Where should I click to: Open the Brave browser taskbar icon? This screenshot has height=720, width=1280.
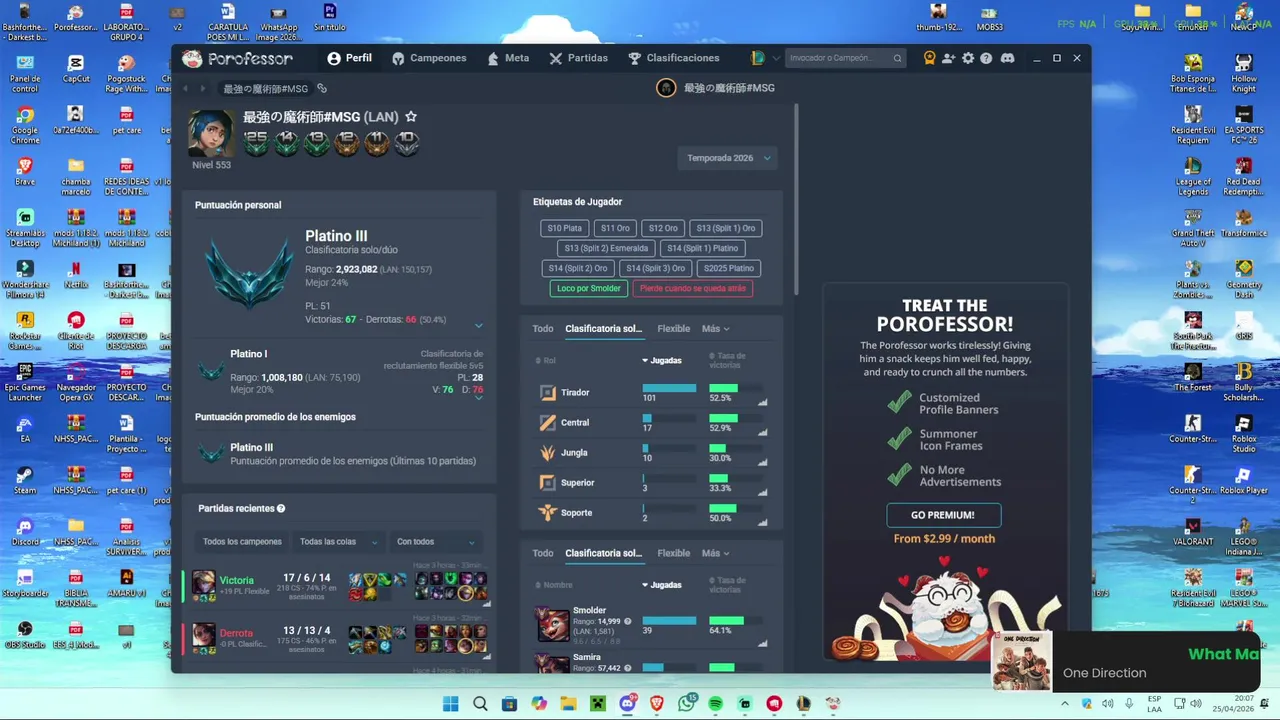point(657,704)
